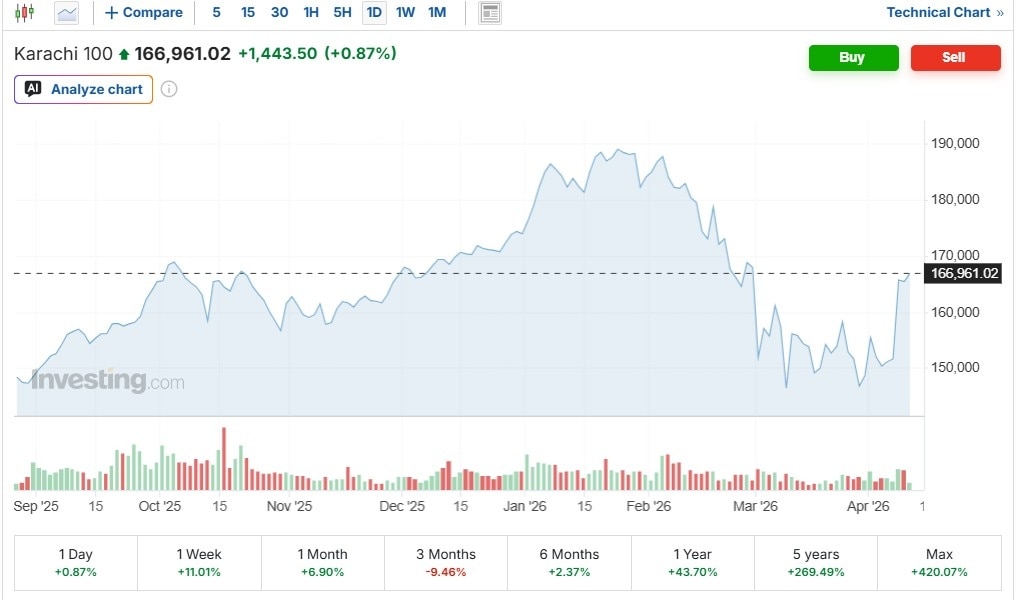Open the Technical Chart link
Viewport: 1018px width, 600px height.
coord(945,13)
